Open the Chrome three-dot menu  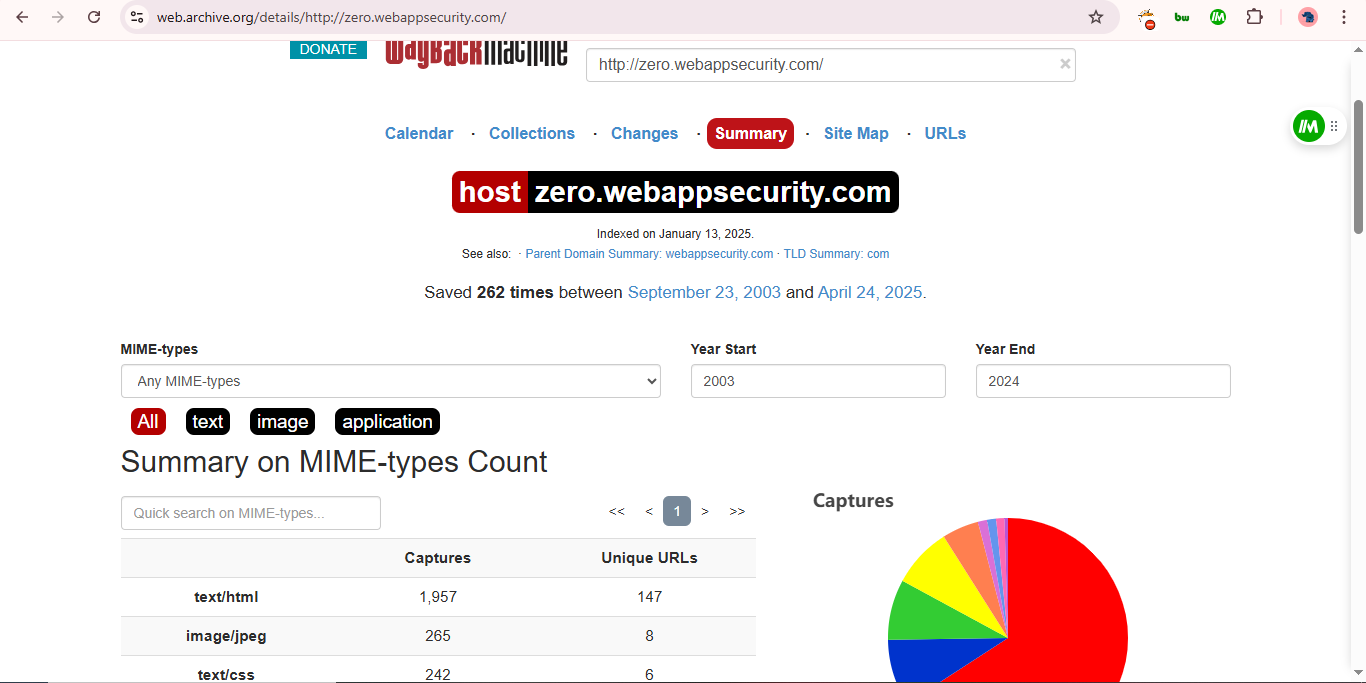click(x=1344, y=17)
